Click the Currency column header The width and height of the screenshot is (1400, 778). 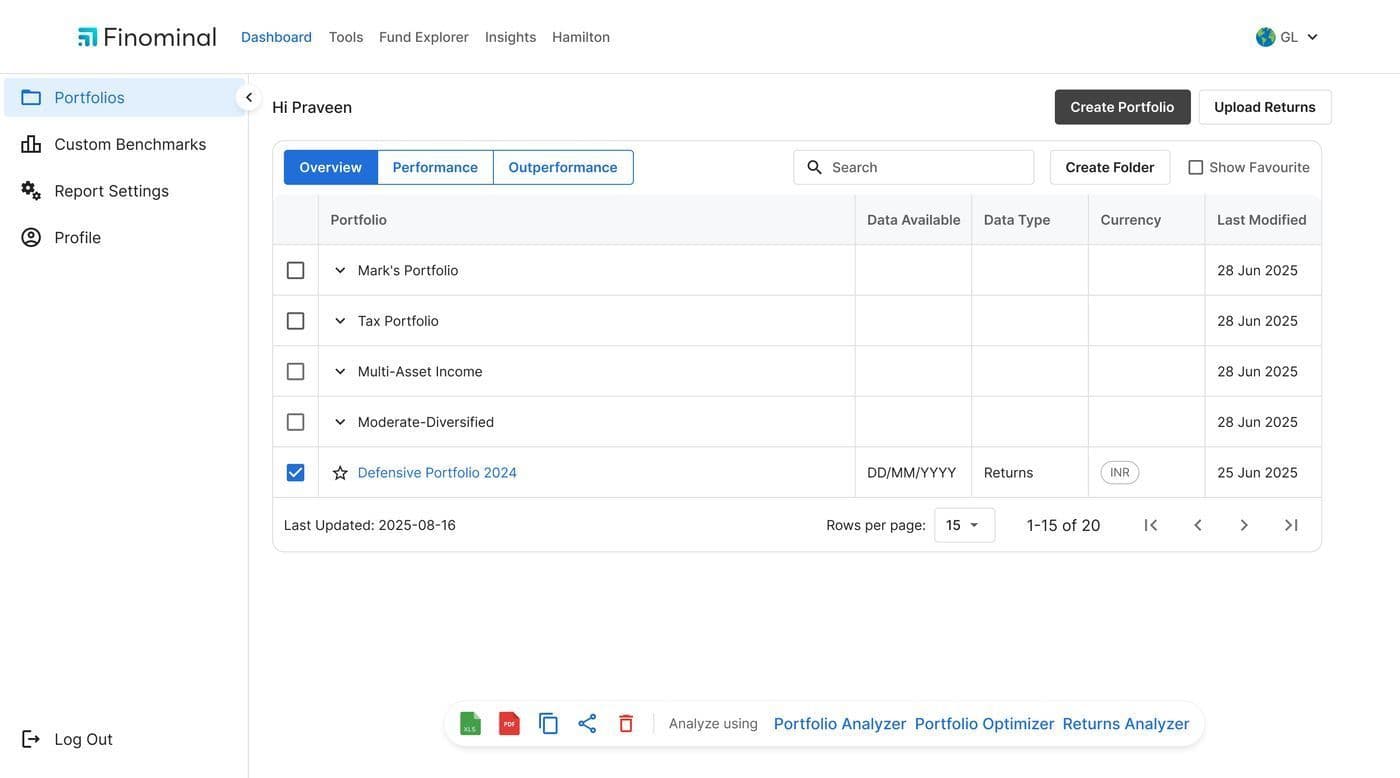tap(1147, 220)
